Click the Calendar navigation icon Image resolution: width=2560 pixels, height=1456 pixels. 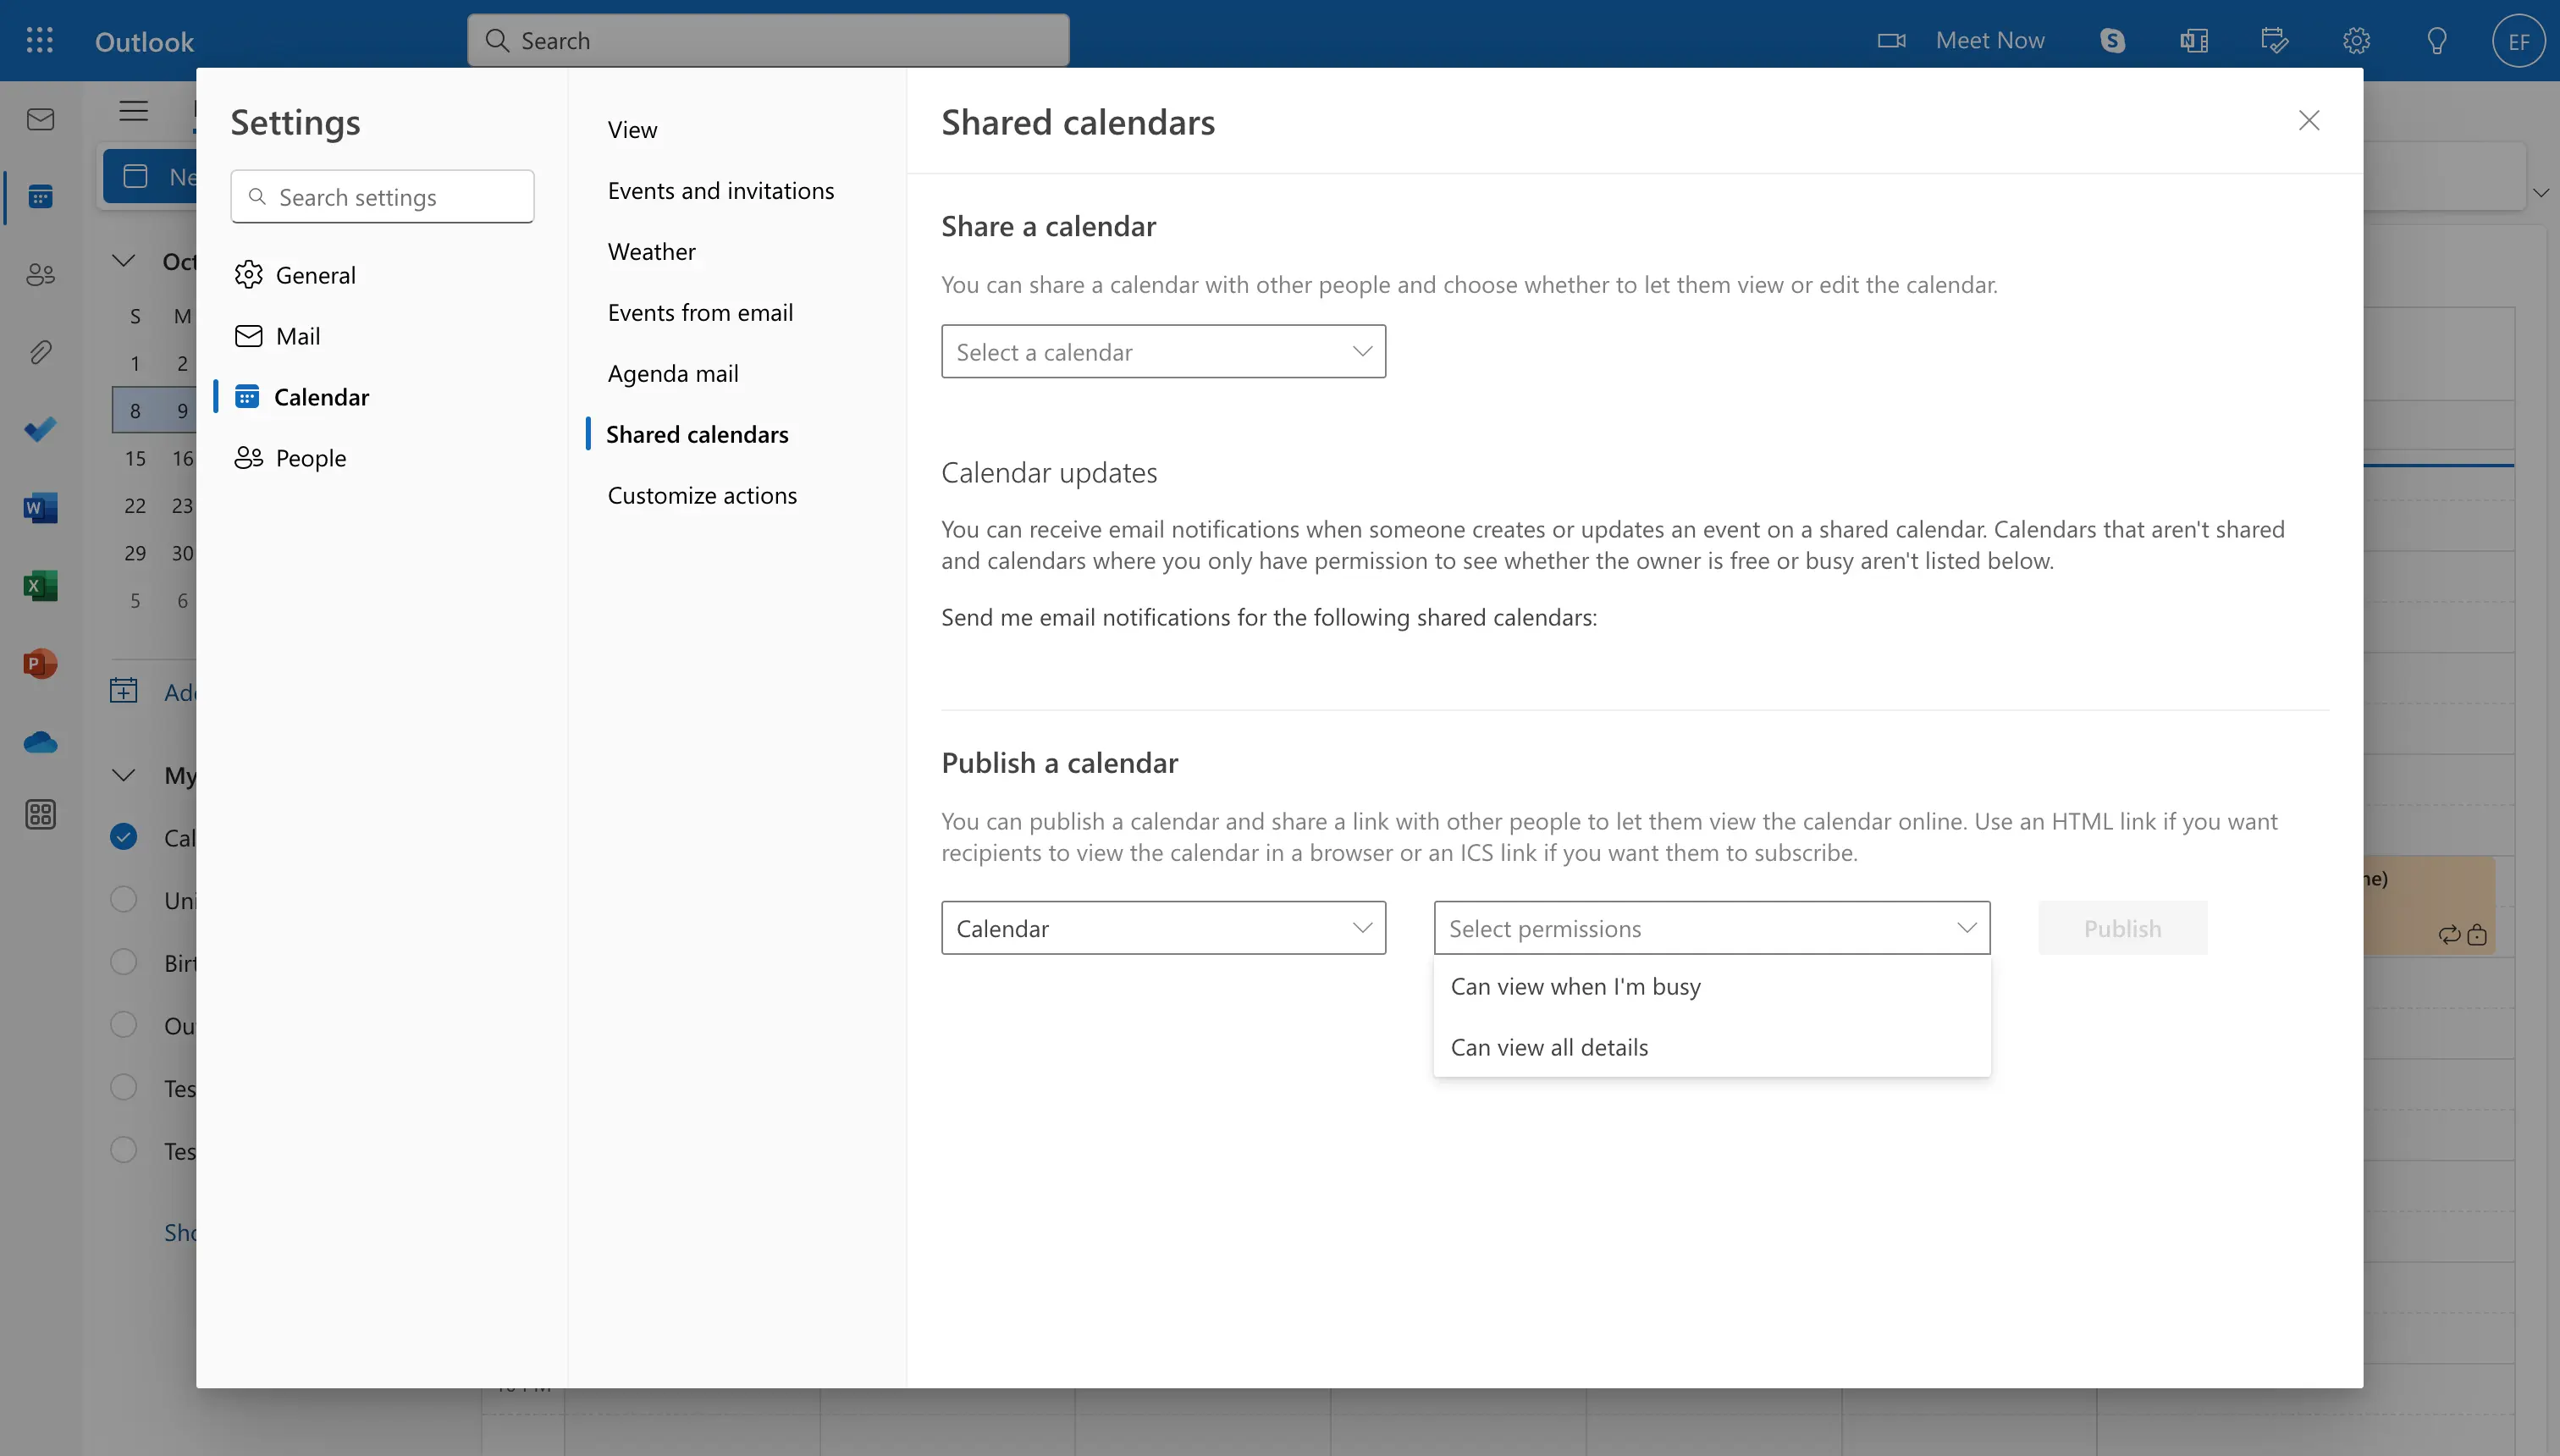click(x=41, y=197)
